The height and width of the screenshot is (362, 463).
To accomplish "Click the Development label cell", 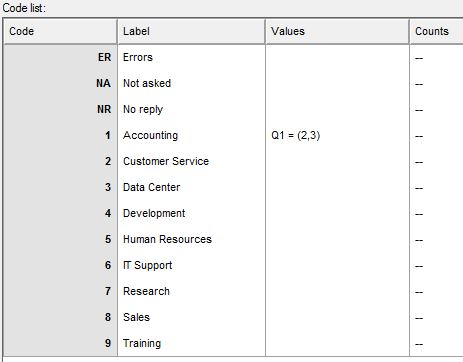I will click(x=191, y=213).
